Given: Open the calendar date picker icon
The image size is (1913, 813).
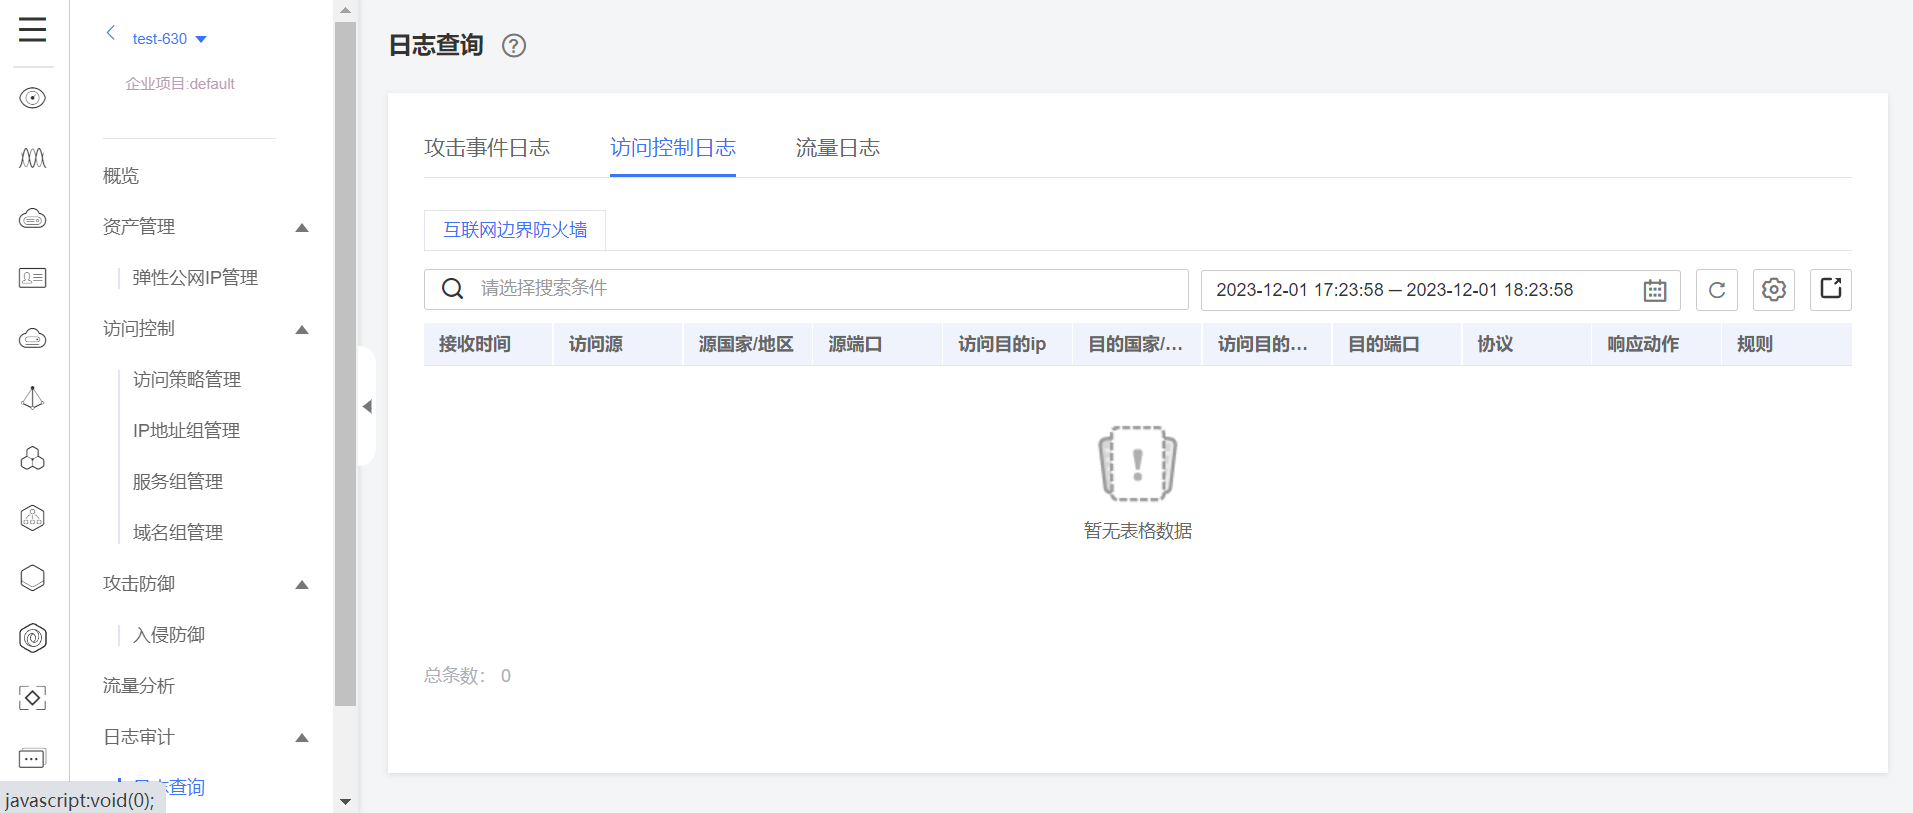Looking at the screenshot, I should click(x=1654, y=290).
